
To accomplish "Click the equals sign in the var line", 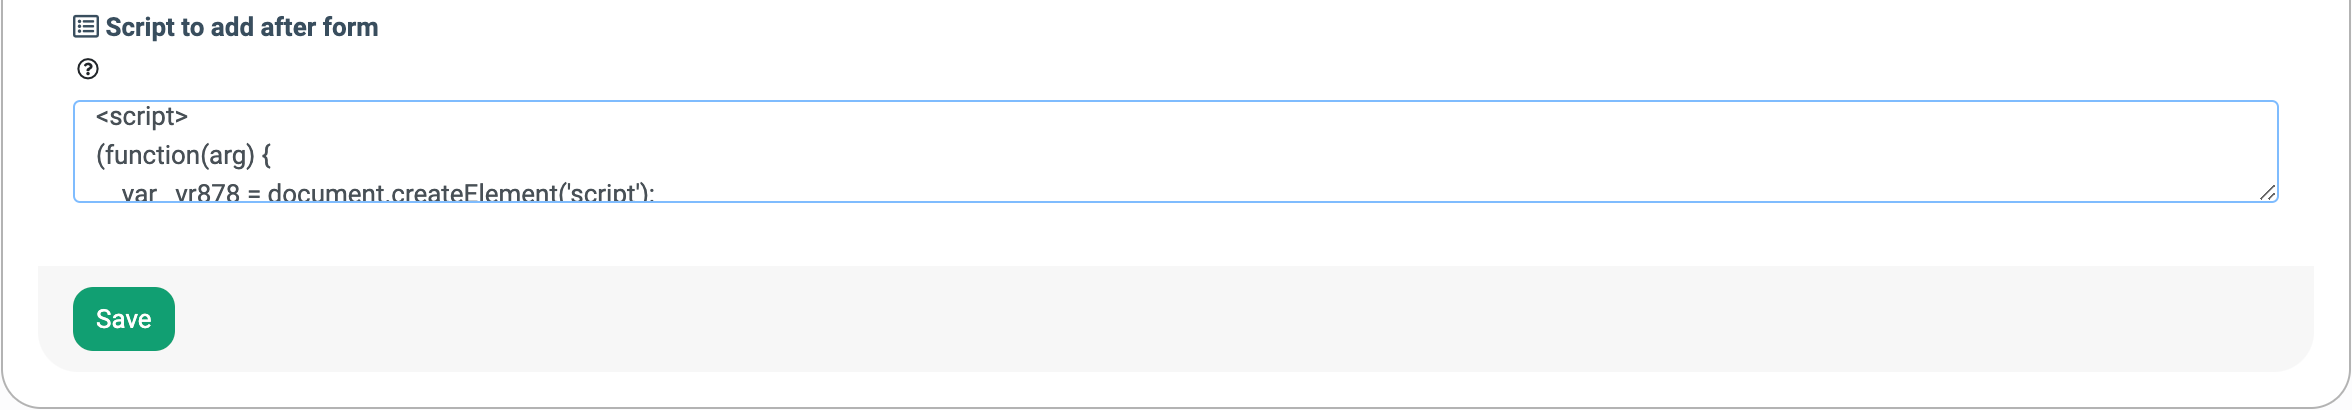I will tap(254, 192).
